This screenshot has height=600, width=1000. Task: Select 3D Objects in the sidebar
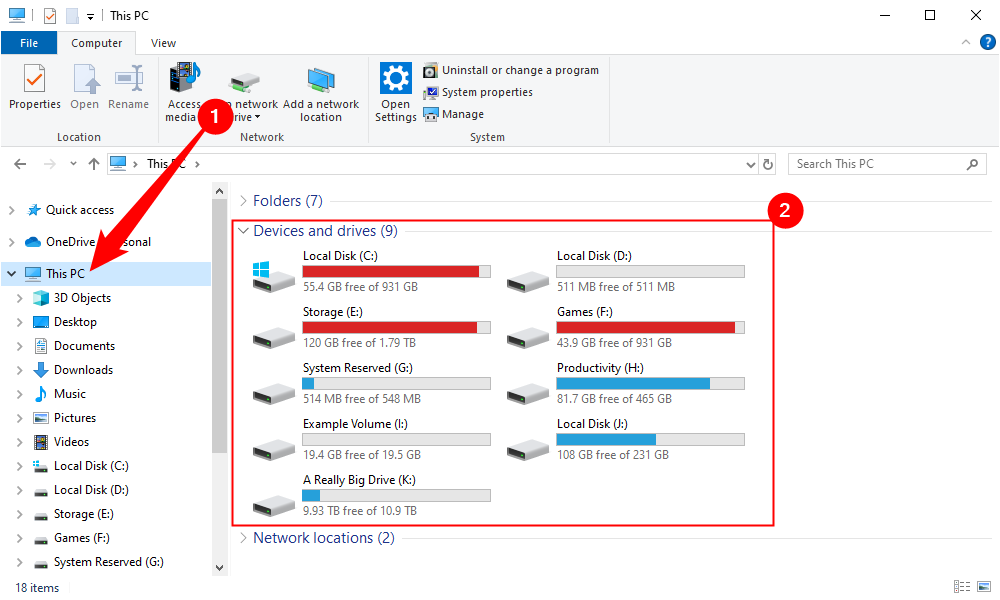coord(82,298)
